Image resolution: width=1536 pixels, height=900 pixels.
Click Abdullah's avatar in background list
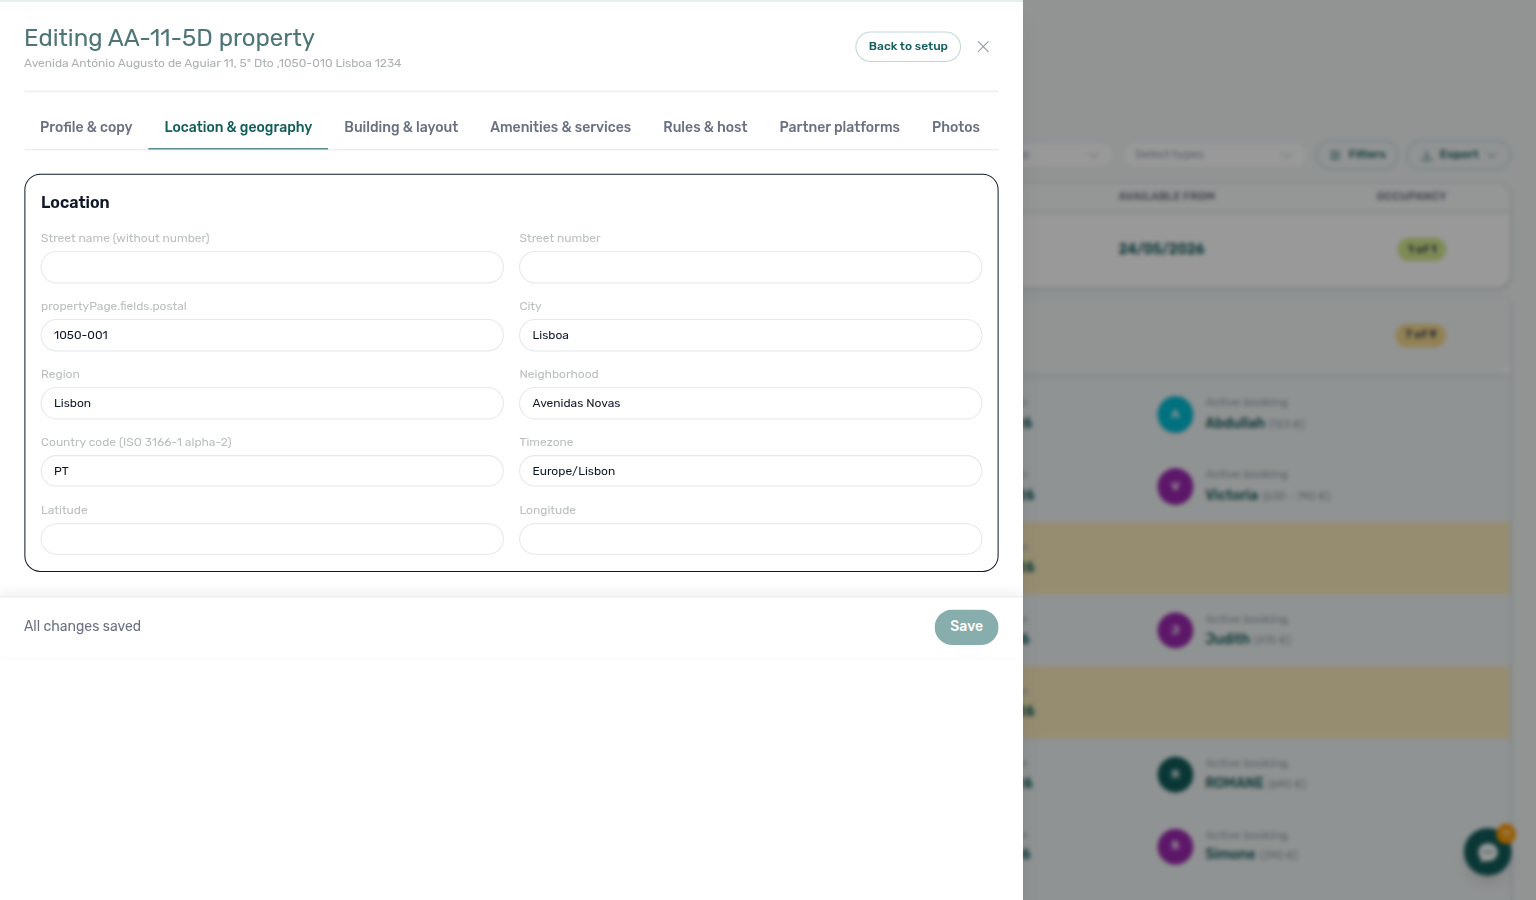point(1175,414)
